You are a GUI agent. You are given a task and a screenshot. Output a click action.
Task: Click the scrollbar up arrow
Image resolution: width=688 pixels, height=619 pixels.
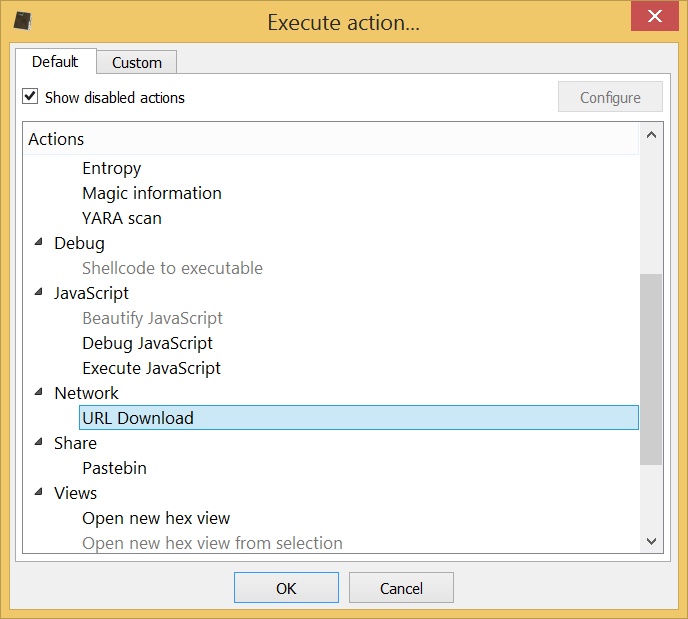tap(651, 135)
